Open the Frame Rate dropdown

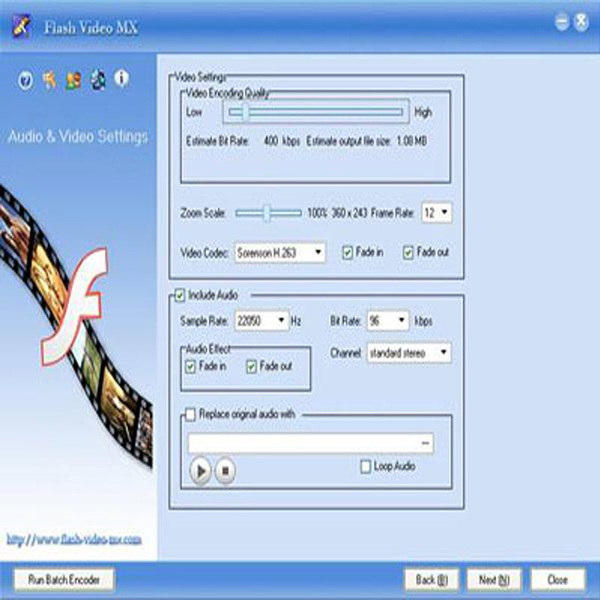[x=437, y=212]
